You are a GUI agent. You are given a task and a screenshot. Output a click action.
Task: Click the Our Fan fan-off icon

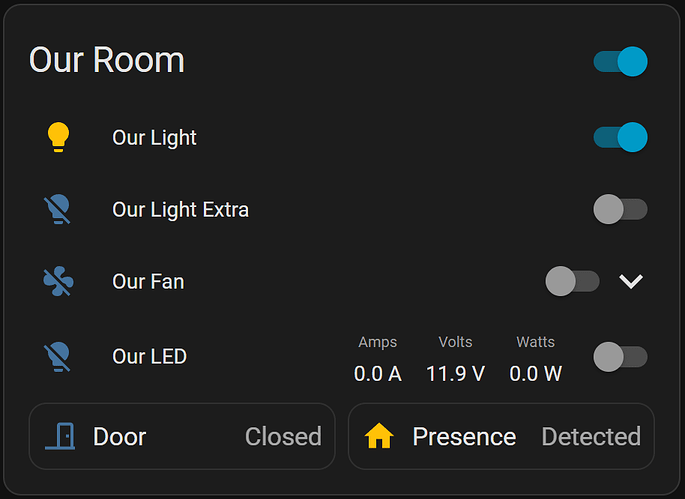(59, 282)
